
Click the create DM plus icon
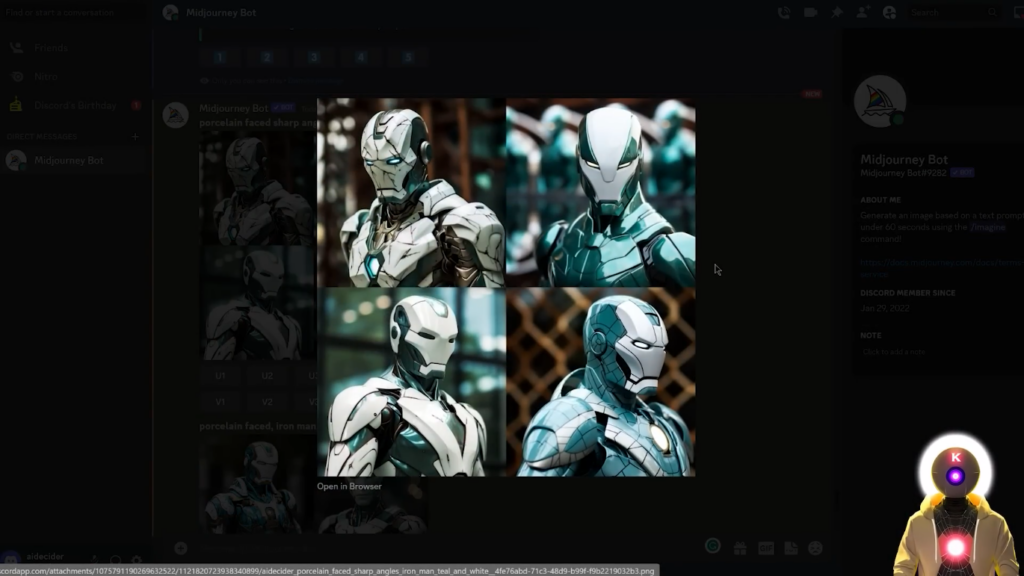coord(135,136)
